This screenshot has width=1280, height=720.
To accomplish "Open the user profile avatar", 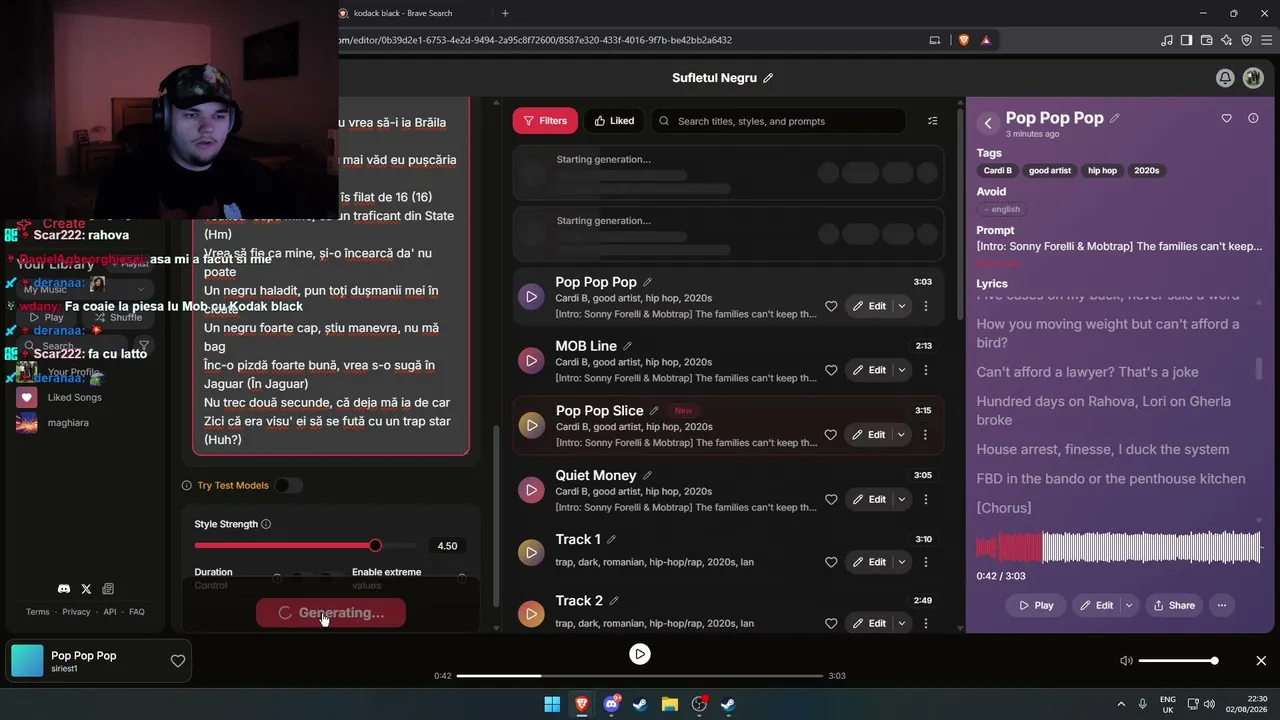I will 1253,78.
